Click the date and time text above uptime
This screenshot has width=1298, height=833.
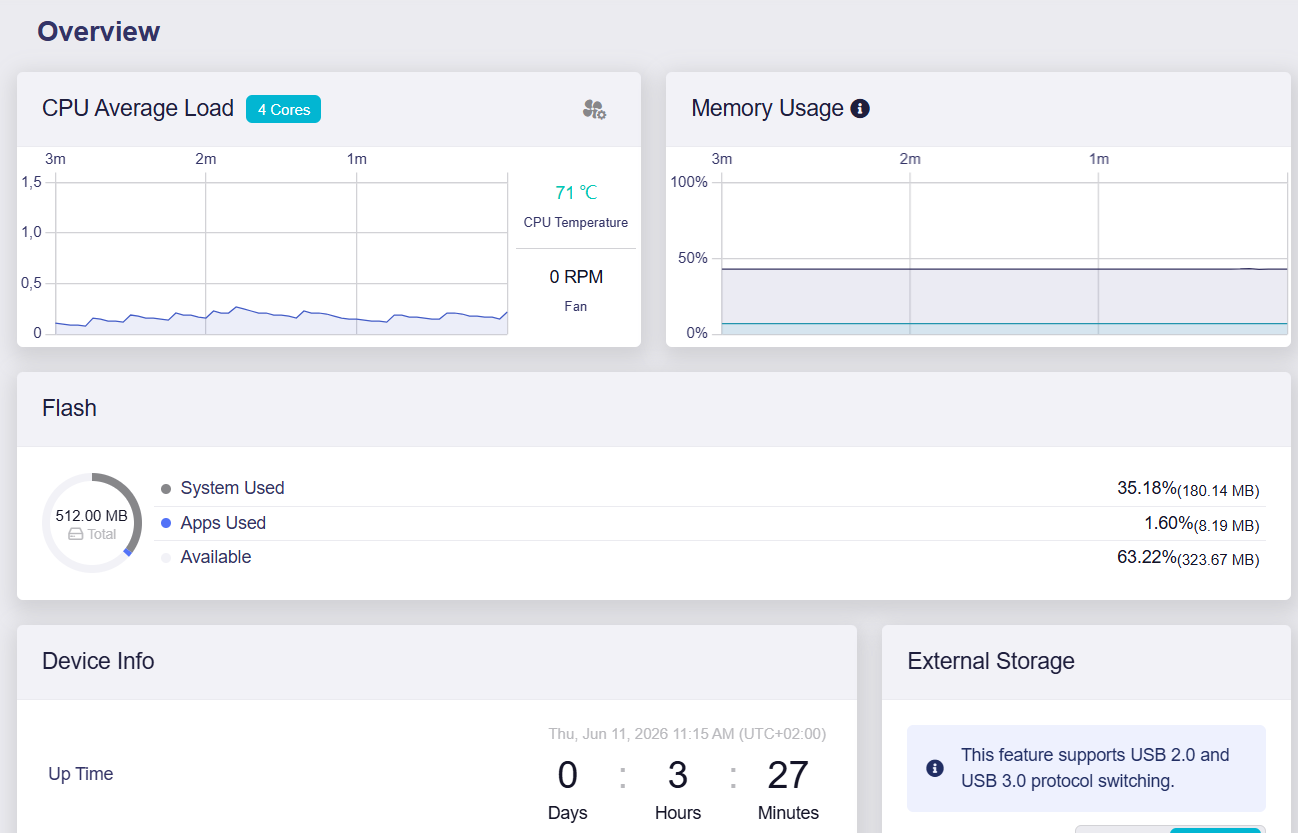687,734
